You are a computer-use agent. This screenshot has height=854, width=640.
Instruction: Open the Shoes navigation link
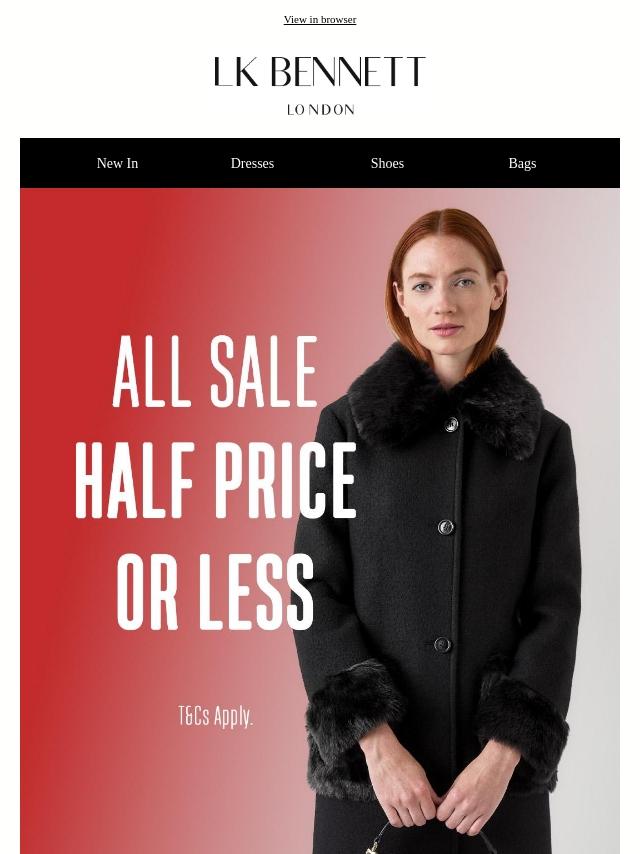387,163
